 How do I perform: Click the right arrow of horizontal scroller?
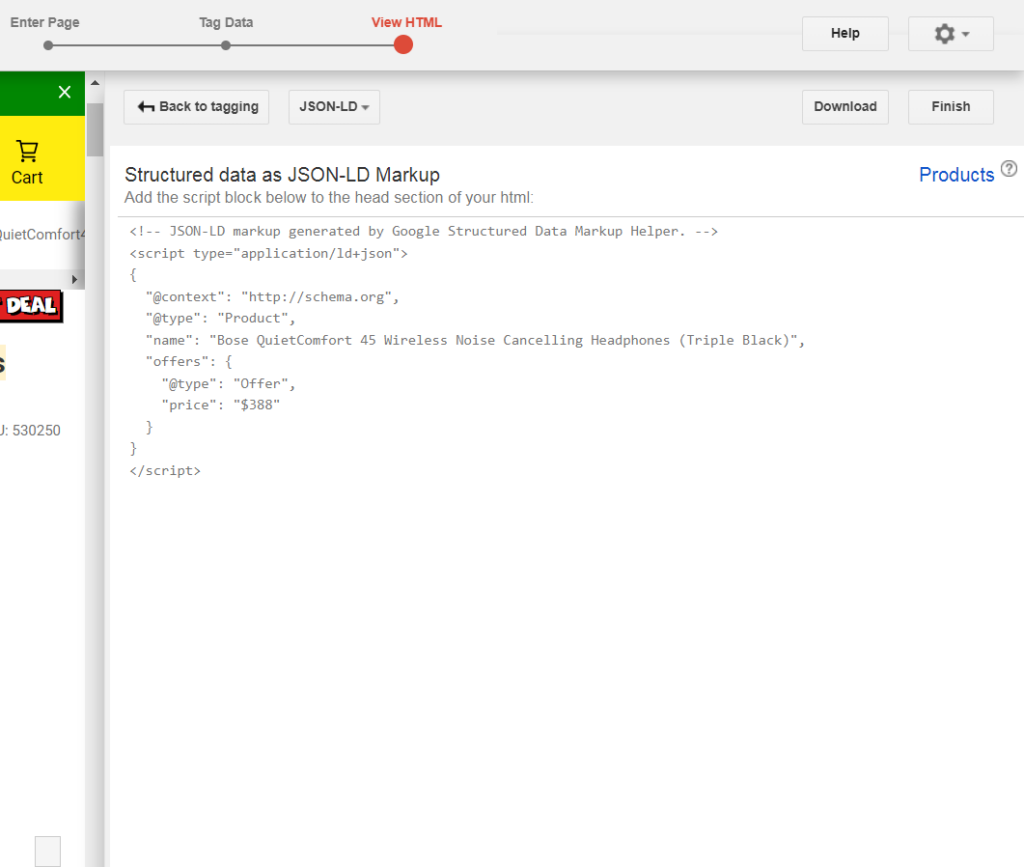[x=74, y=279]
